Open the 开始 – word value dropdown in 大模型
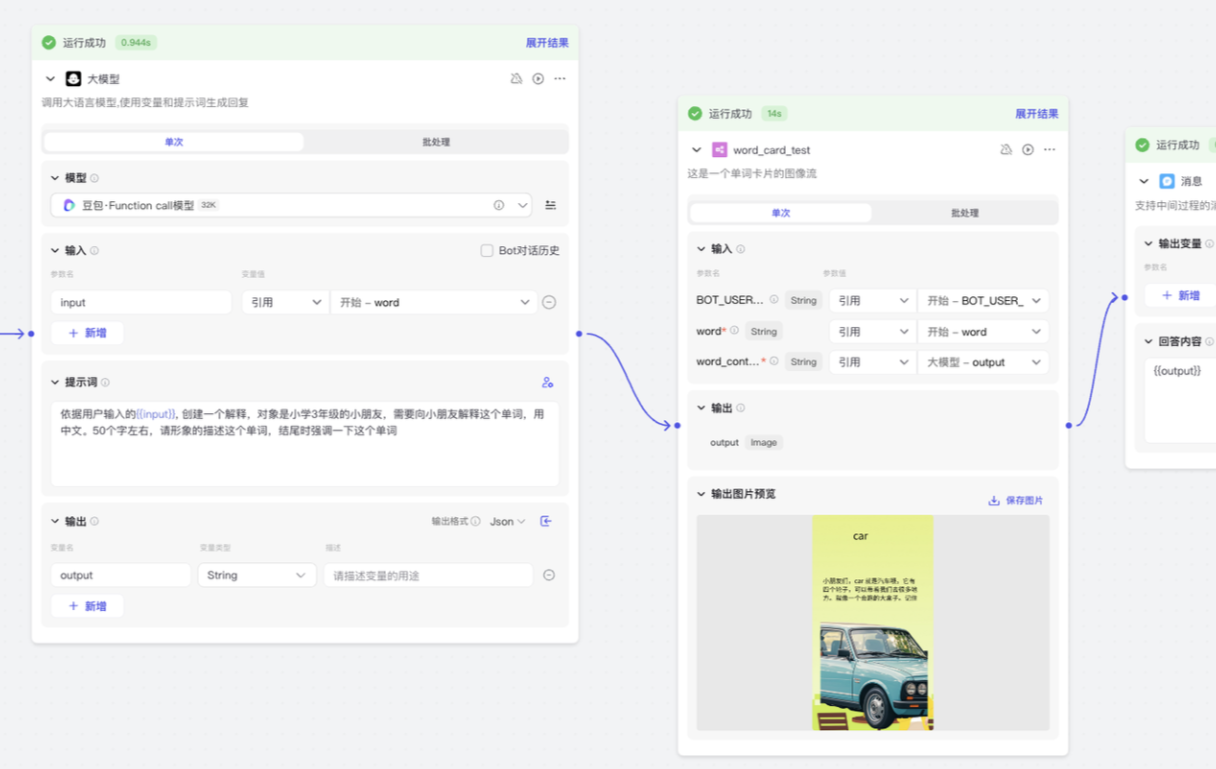 click(x=434, y=302)
